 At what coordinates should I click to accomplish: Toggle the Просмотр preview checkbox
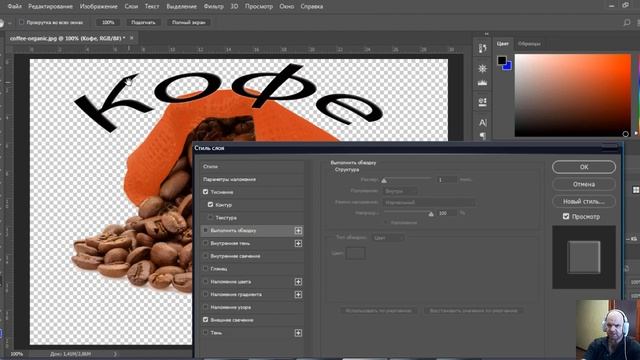click(x=566, y=216)
